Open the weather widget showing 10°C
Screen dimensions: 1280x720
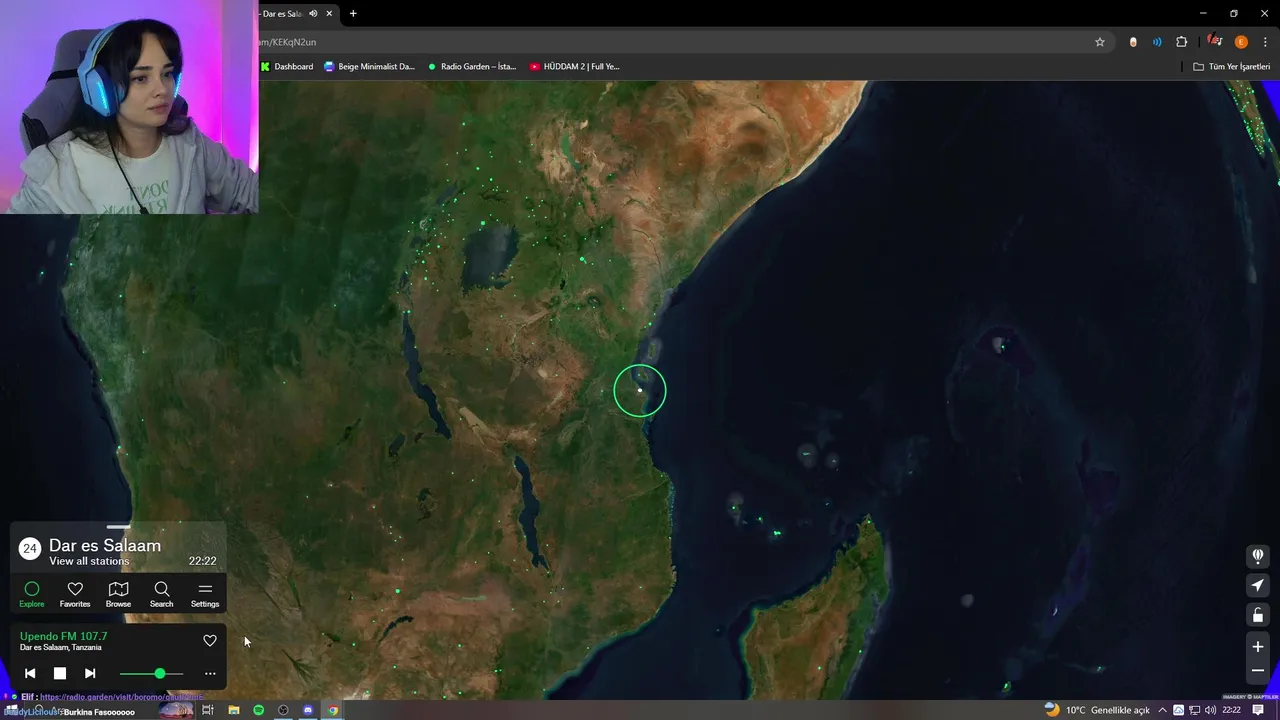(1097, 710)
